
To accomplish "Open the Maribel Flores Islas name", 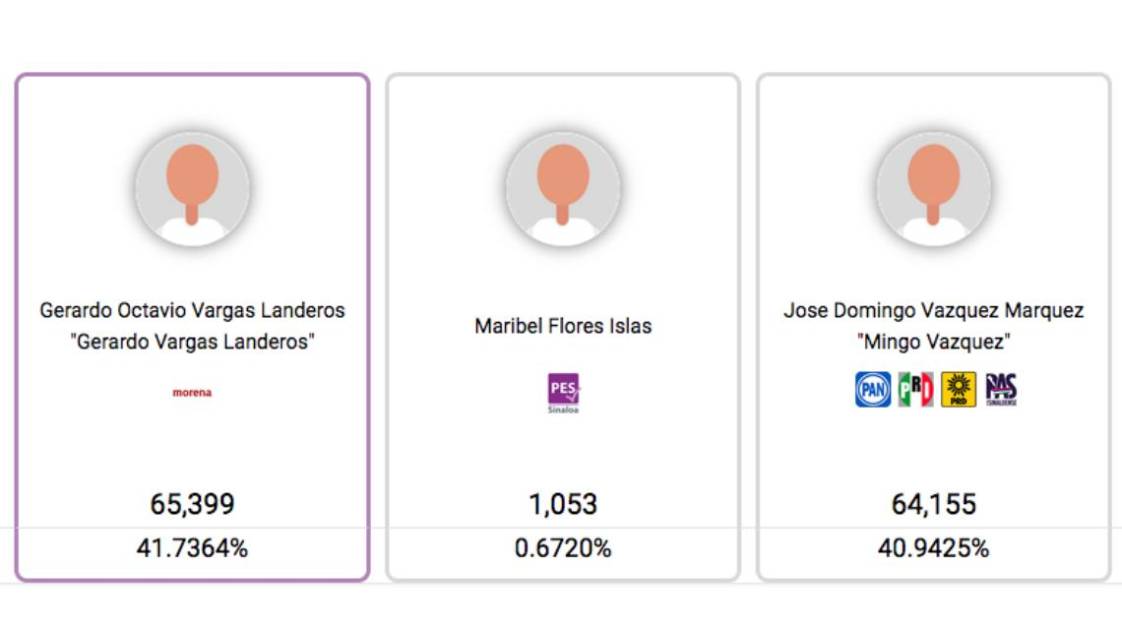I will click(x=563, y=326).
